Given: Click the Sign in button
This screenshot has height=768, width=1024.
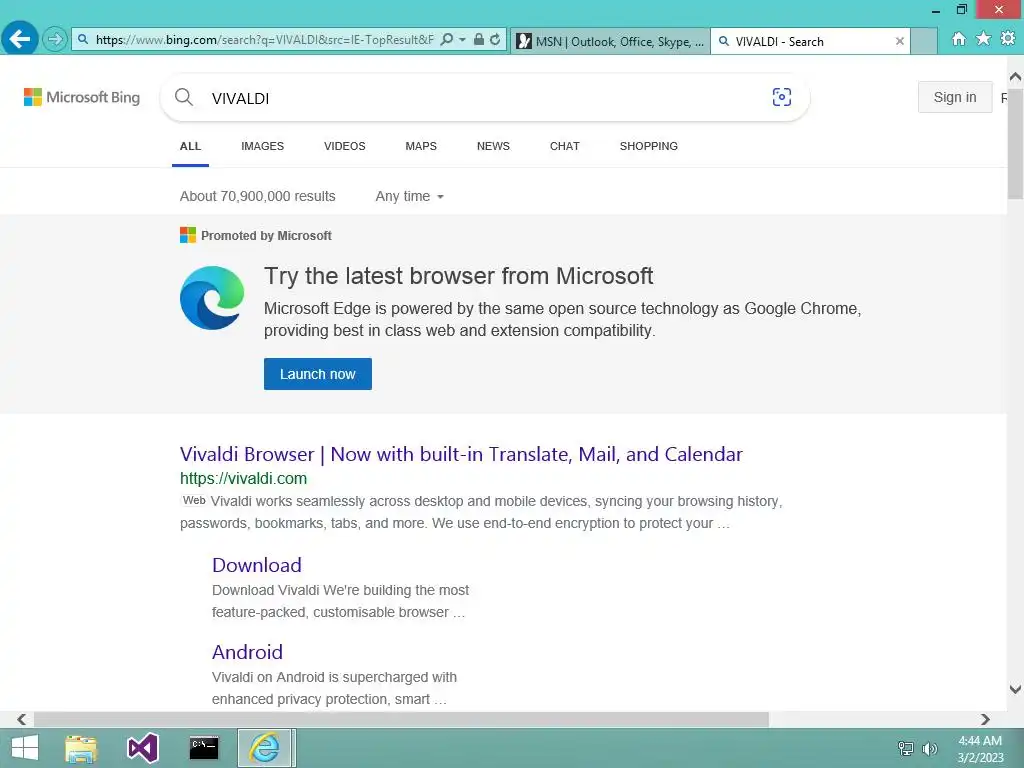Looking at the screenshot, I should tap(955, 97).
